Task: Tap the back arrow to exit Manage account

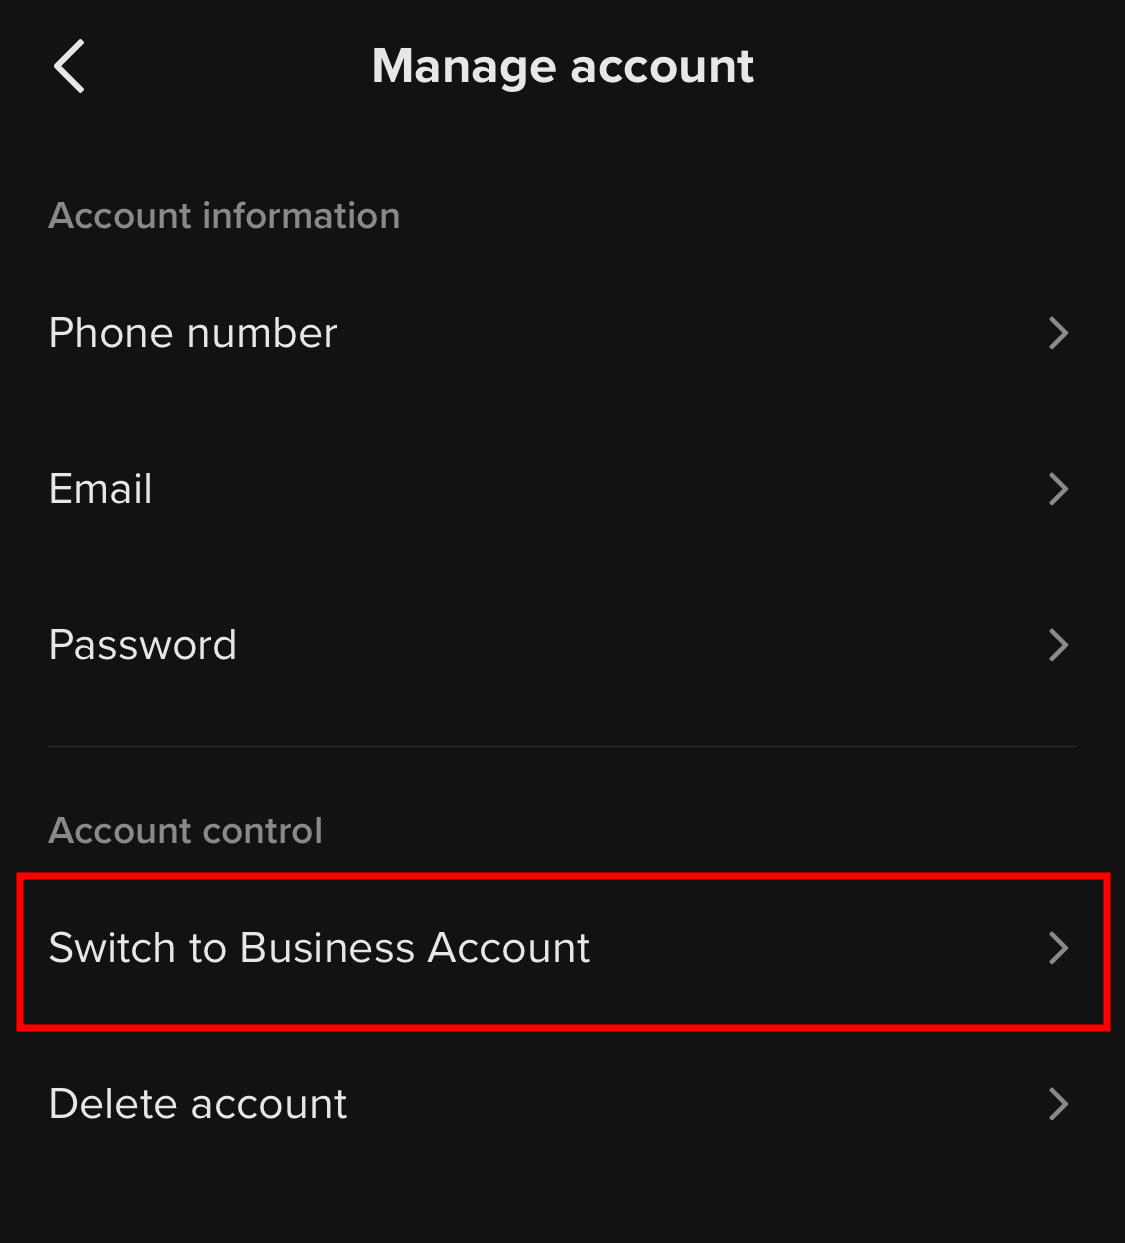Action: click(68, 66)
